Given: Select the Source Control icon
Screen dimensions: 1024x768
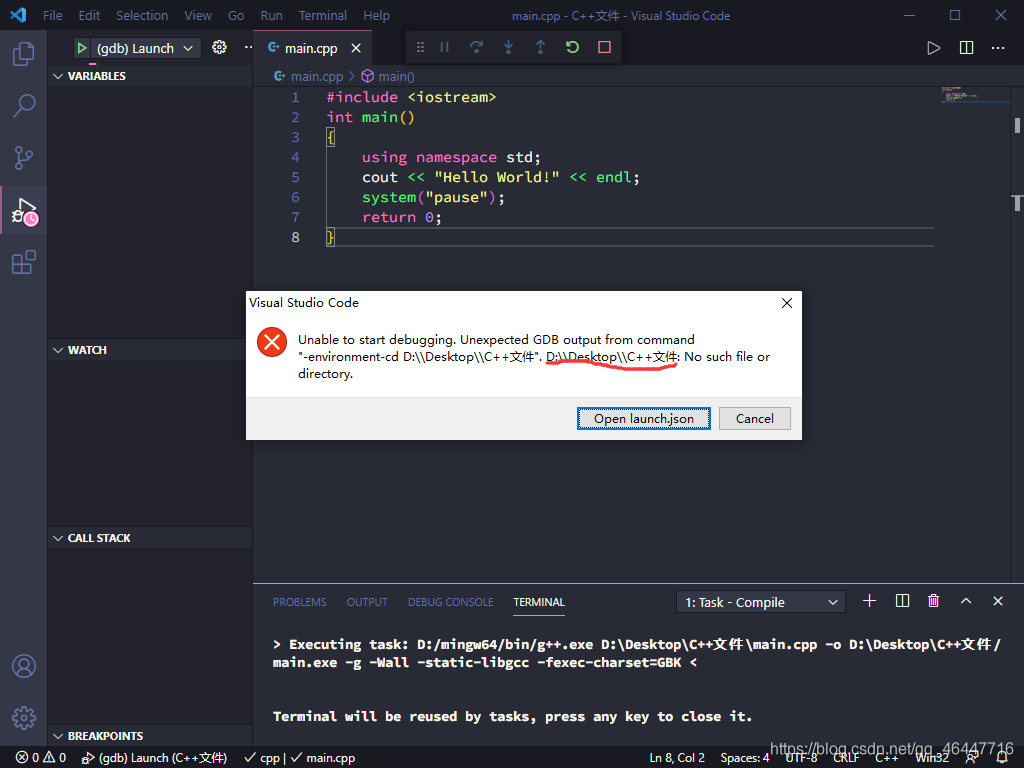Looking at the screenshot, I should (23, 158).
